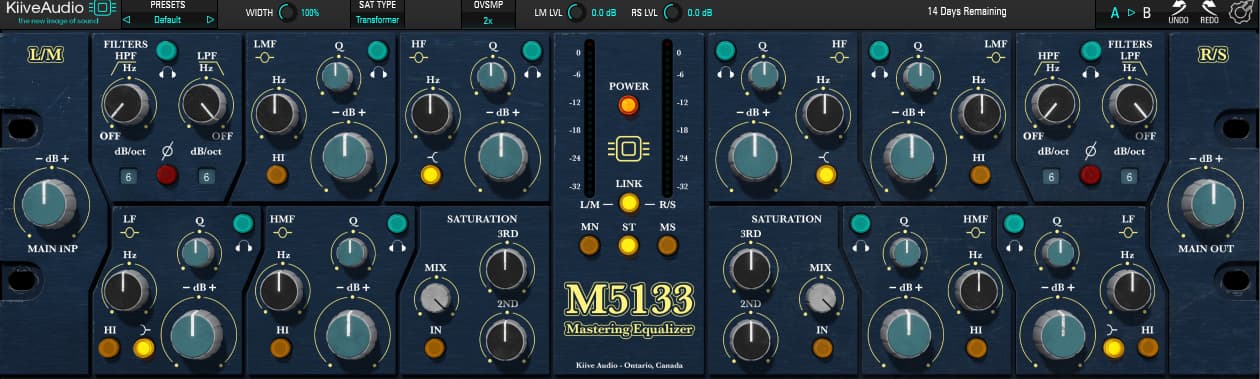Toggle R/S phase invert red button

1090,176
